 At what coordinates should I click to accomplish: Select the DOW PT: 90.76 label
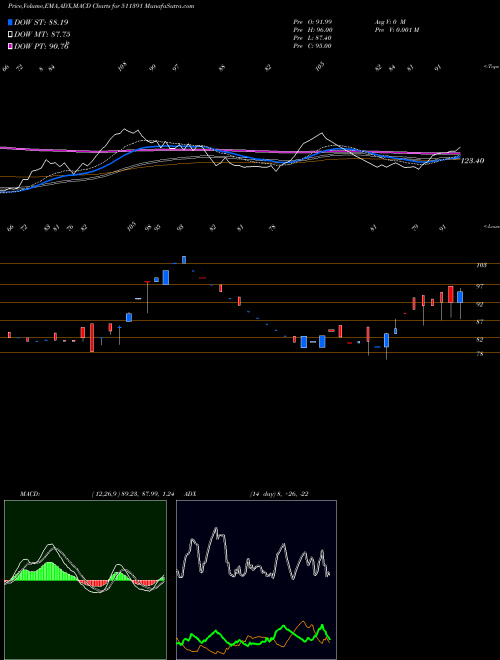pyautogui.click(x=42, y=46)
